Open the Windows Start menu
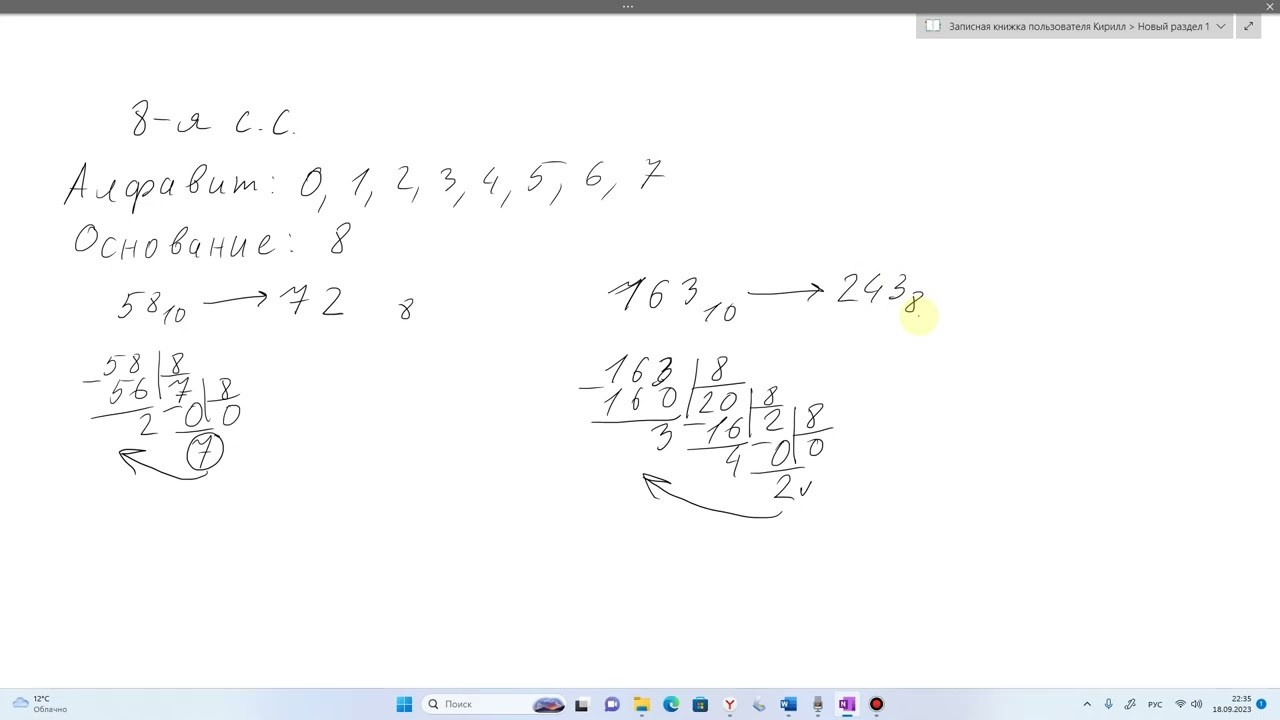The image size is (1280, 720). tap(404, 704)
